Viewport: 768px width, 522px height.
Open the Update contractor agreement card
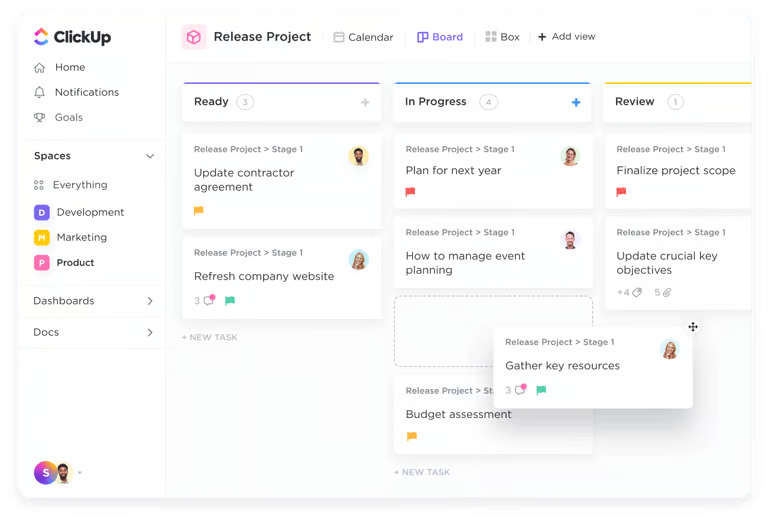click(244, 179)
